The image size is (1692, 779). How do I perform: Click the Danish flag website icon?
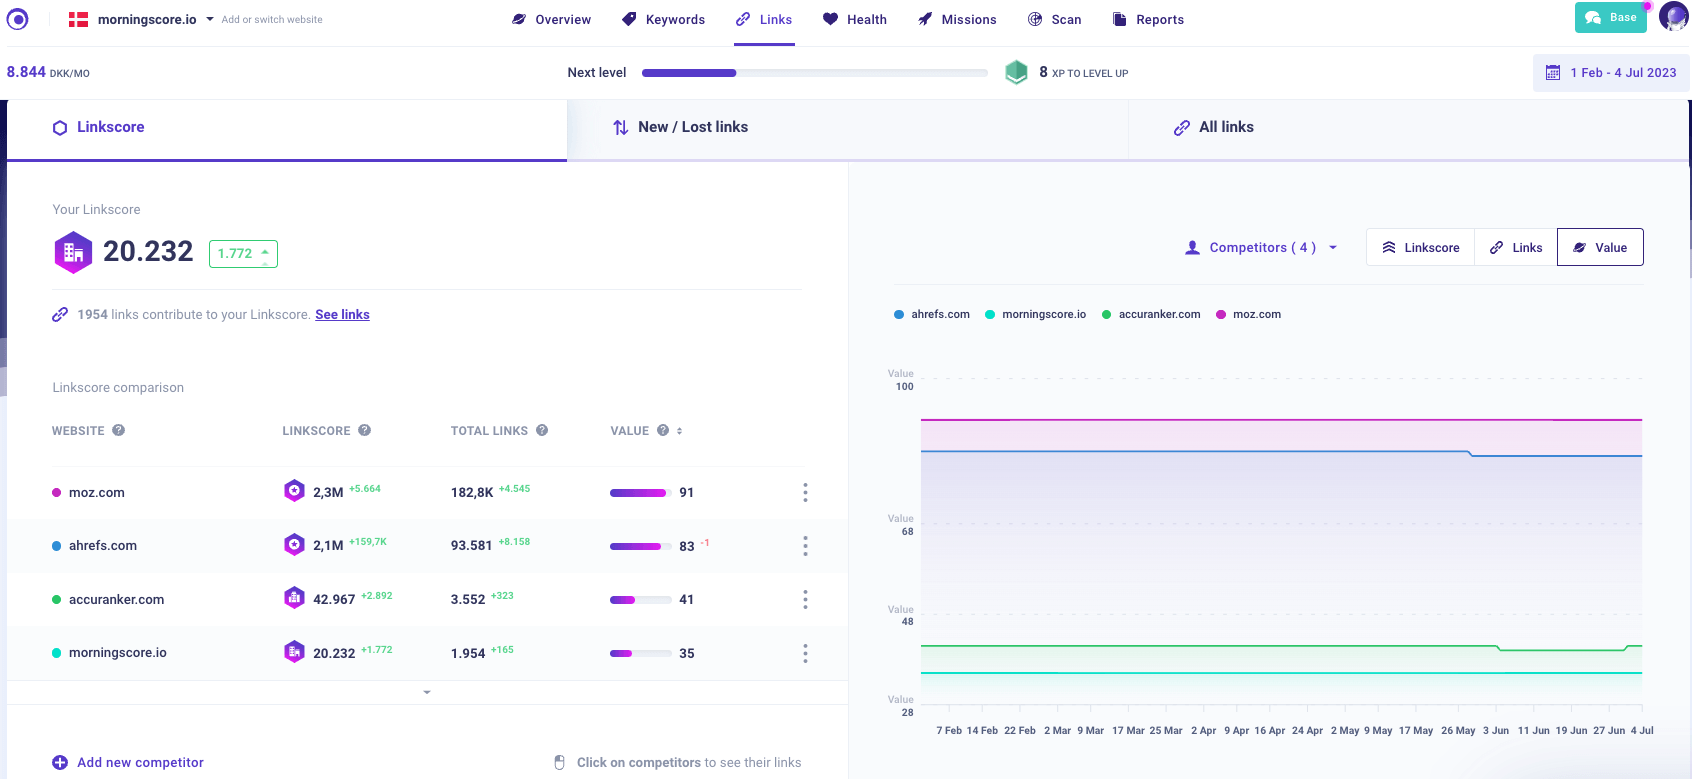coord(78,19)
